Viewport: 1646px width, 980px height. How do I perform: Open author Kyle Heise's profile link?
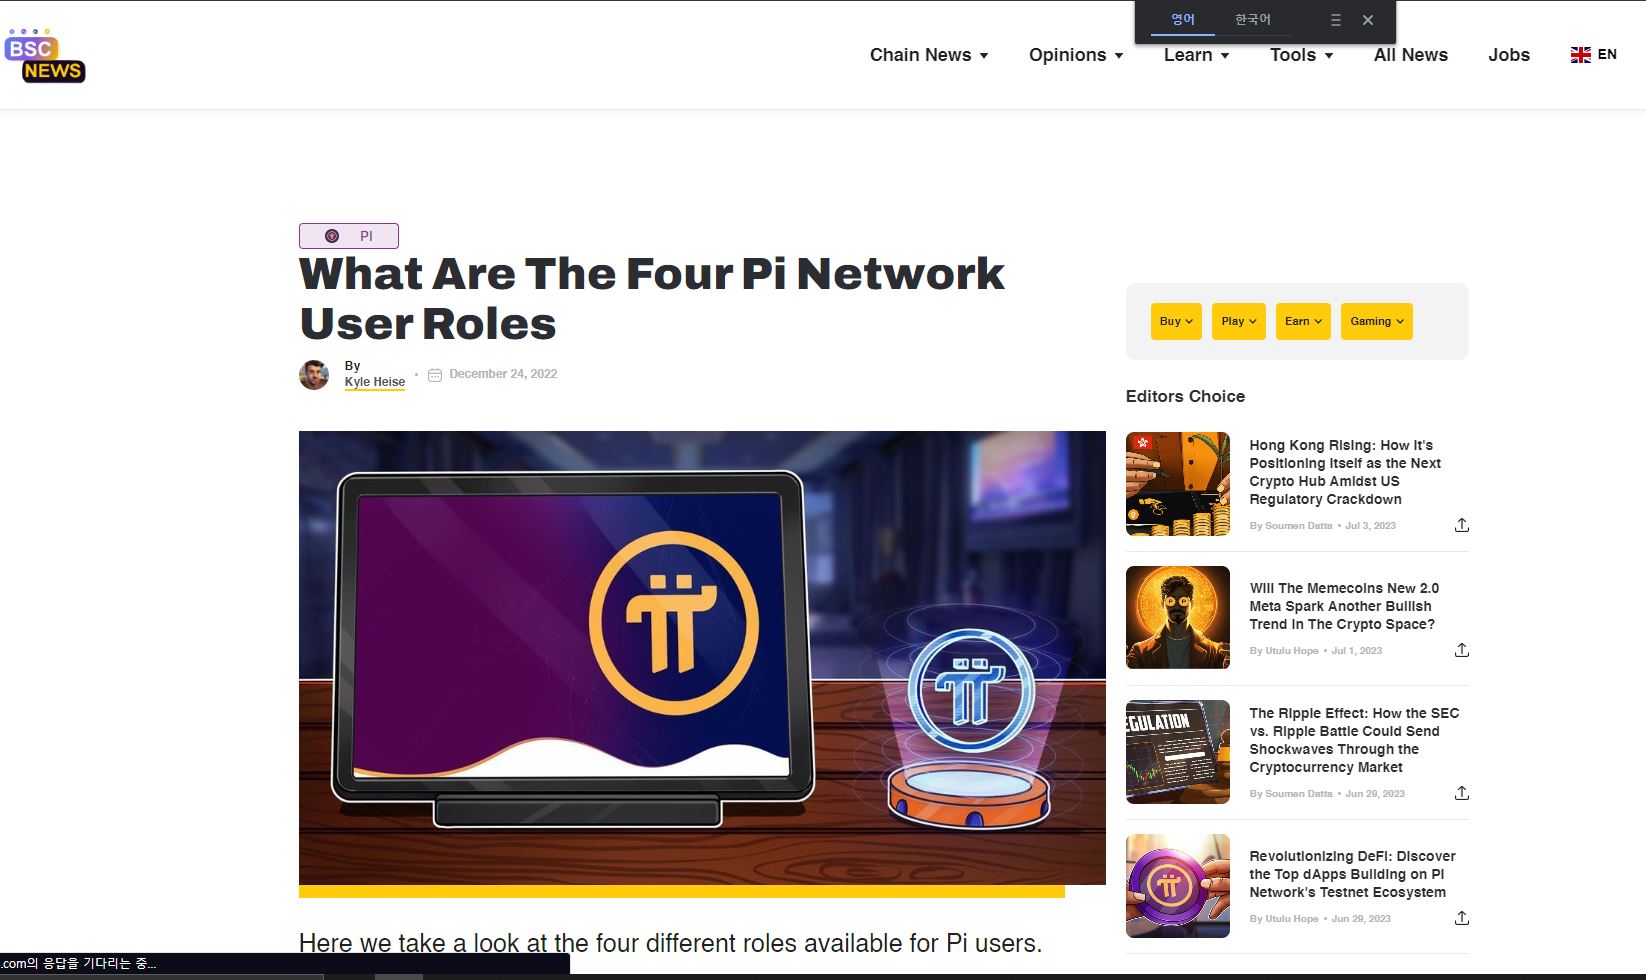375,382
